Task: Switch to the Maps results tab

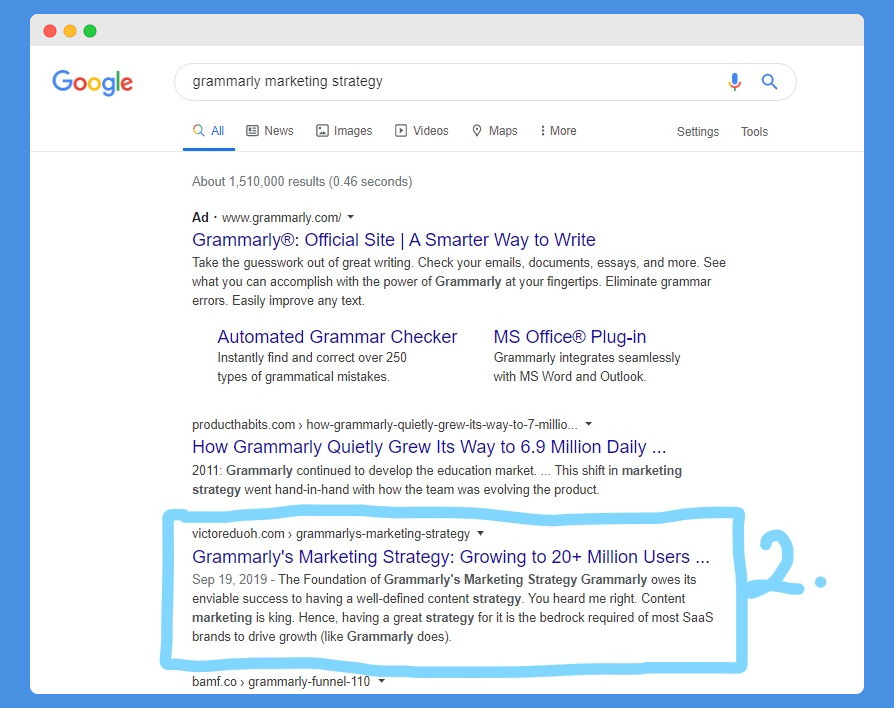Action: tap(495, 131)
